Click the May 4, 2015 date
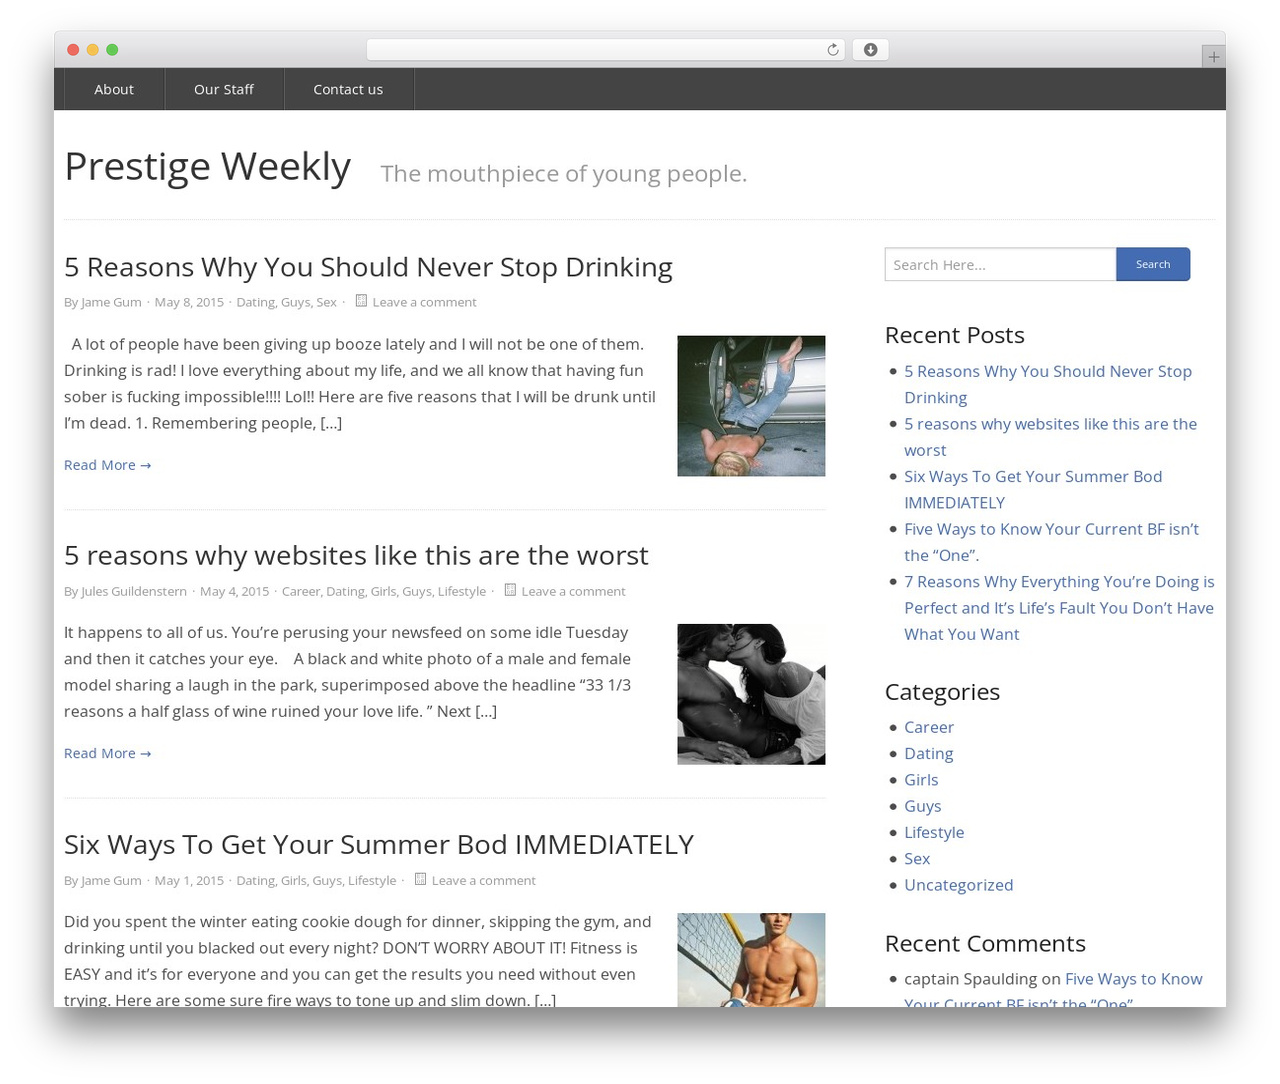Screen dimensions: 1280x1084 click(234, 591)
